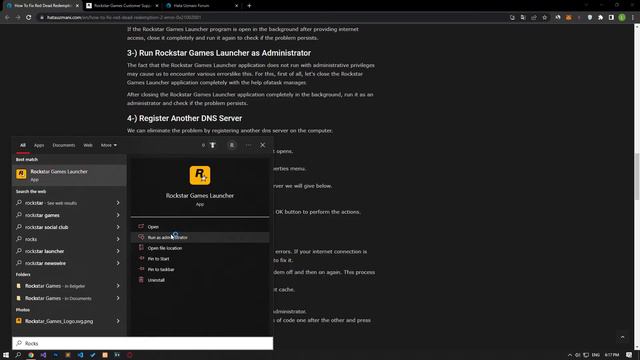Expand the 'rockstar games' suggestion arrow
Image resolution: width=640 pixels, height=360 pixels.
(118, 215)
